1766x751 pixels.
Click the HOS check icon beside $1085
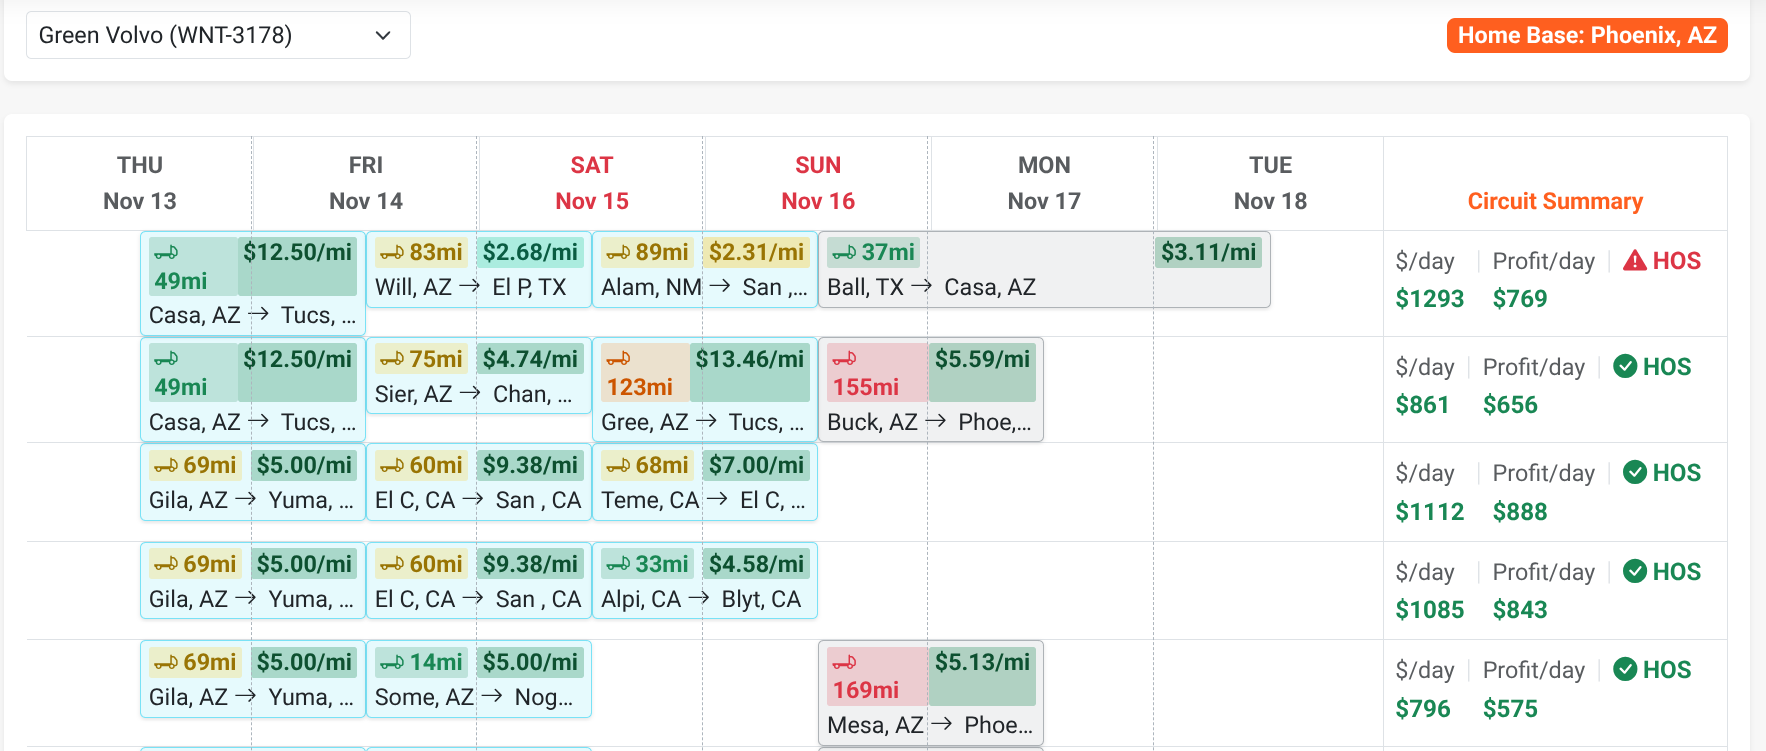point(1635,571)
